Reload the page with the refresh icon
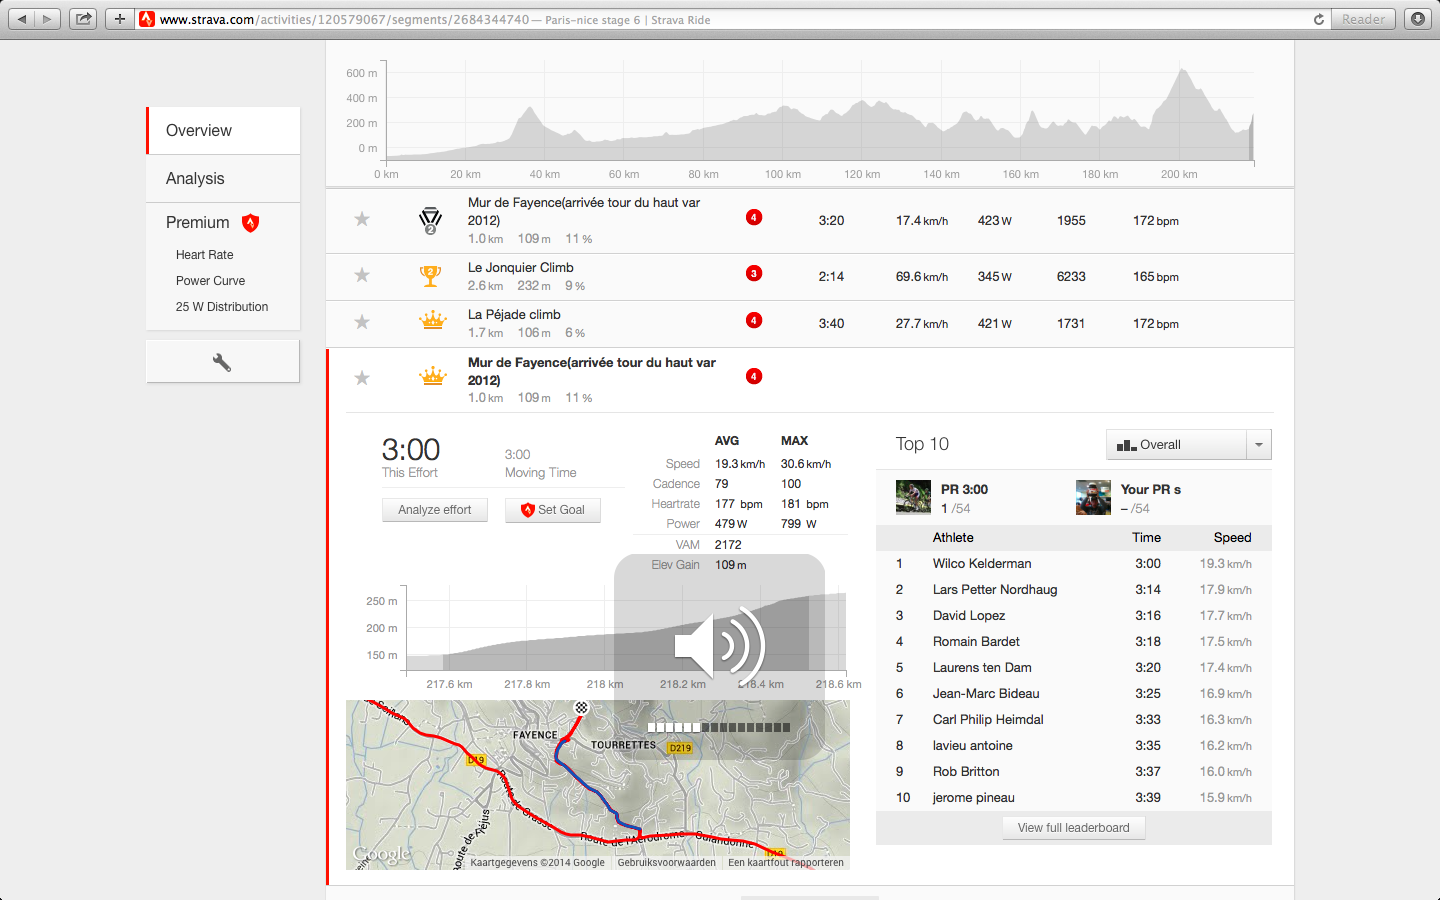Image resolution: width=1440 pixels, height=900 pixels. [1319, 19]
